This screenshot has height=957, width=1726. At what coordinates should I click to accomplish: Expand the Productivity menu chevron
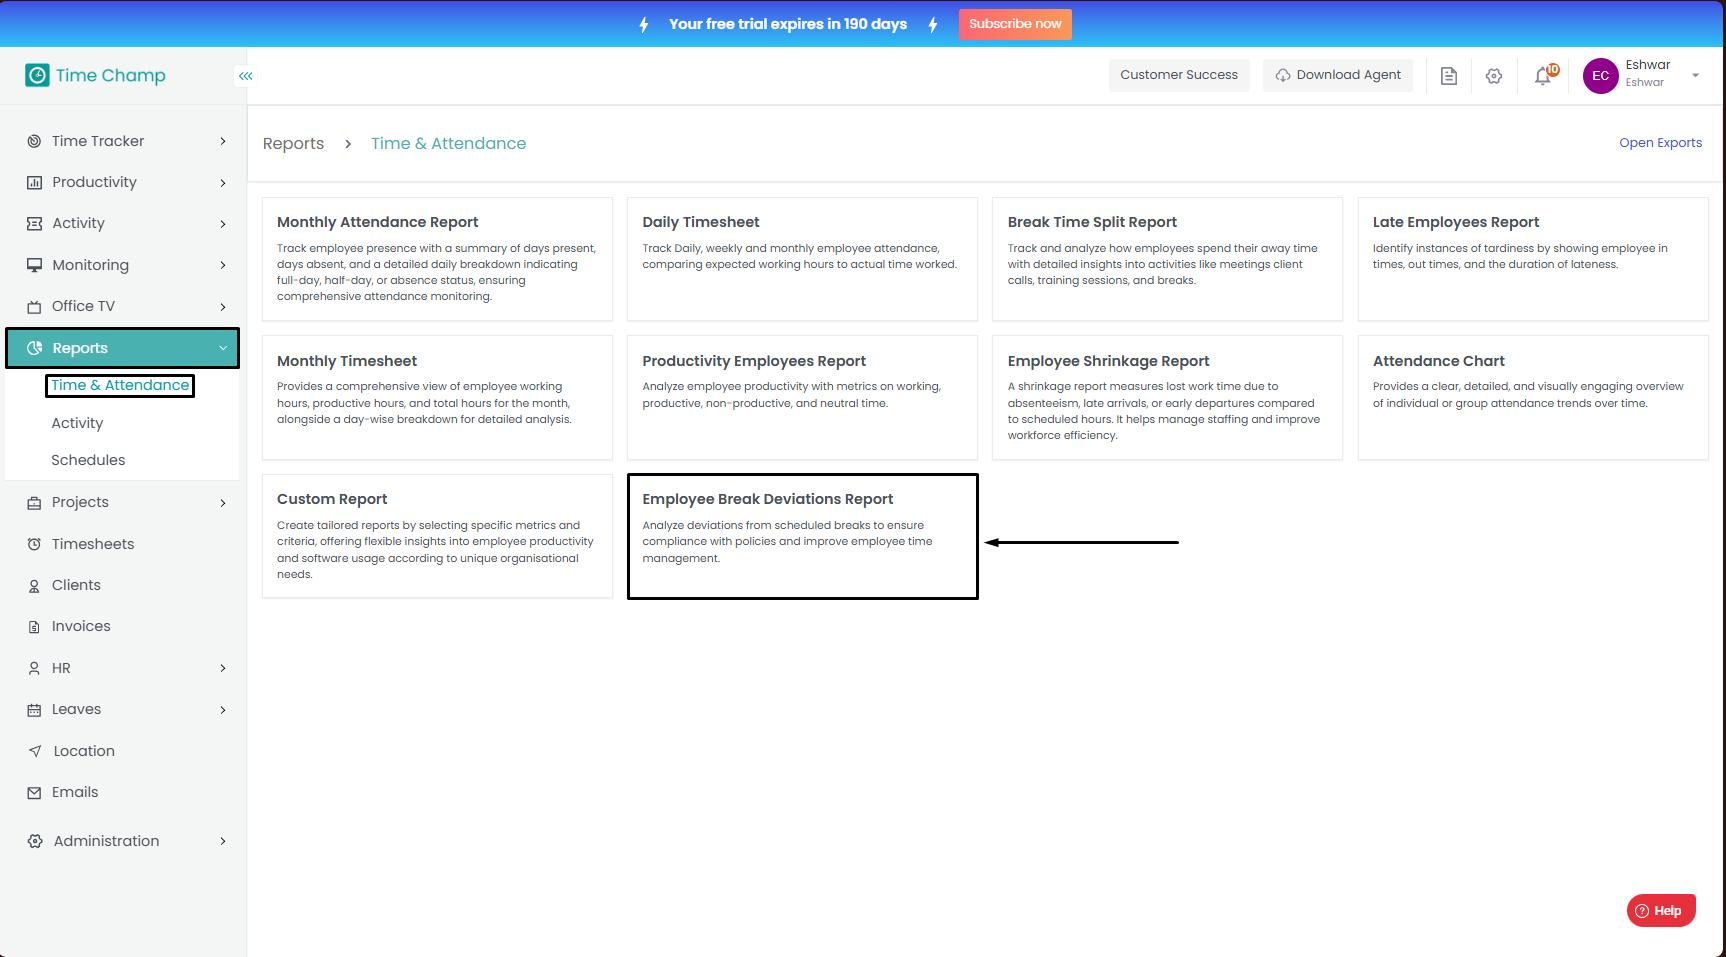point(223,183)
